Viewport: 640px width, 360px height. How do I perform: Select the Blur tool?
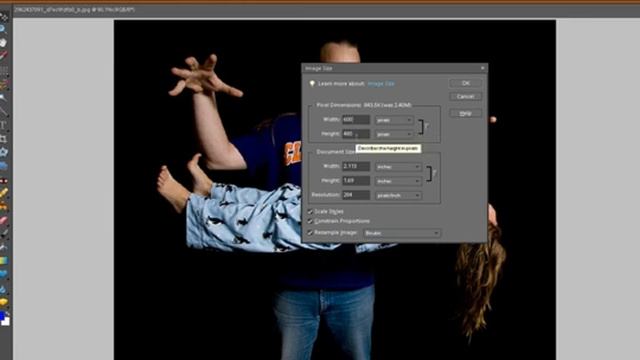(3, 289)
